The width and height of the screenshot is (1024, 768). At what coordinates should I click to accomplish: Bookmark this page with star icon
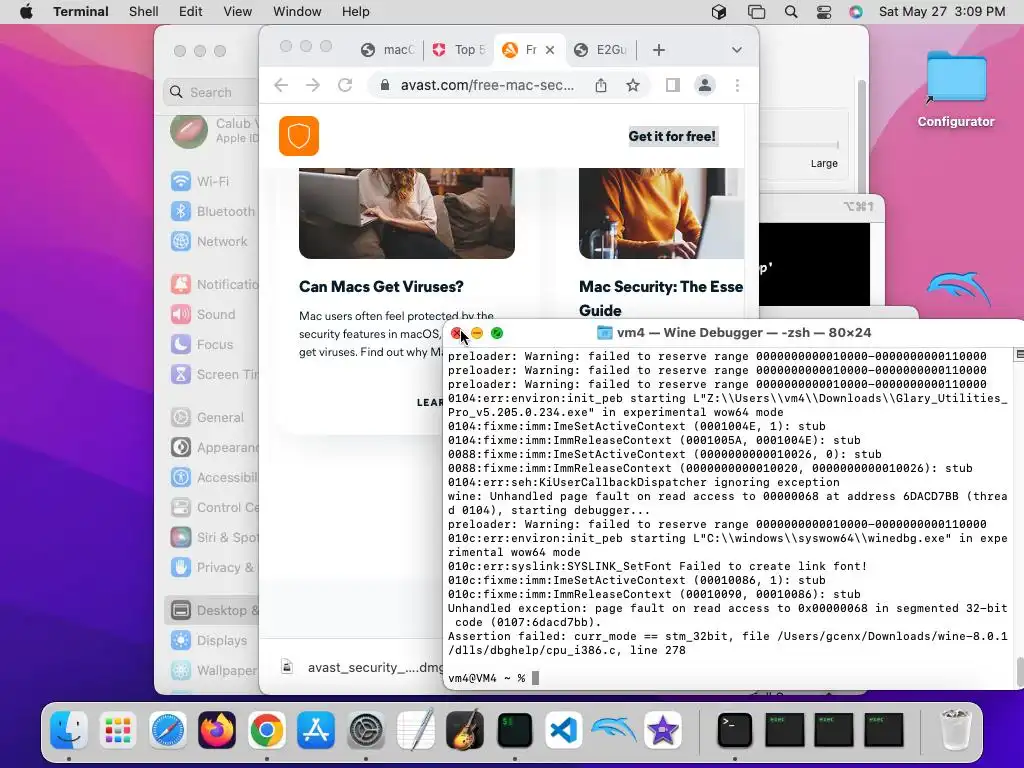coord(633,86)
